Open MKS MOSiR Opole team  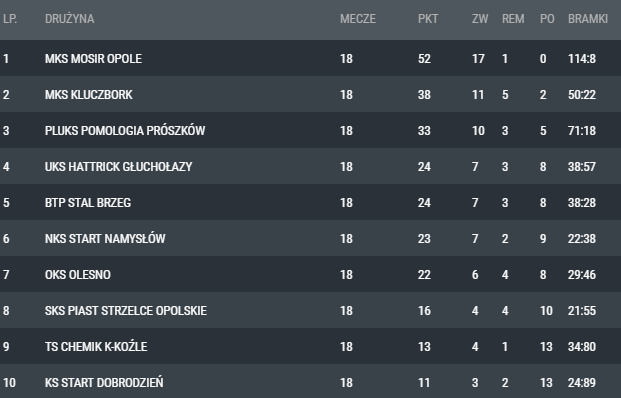(x=93, y=59)
